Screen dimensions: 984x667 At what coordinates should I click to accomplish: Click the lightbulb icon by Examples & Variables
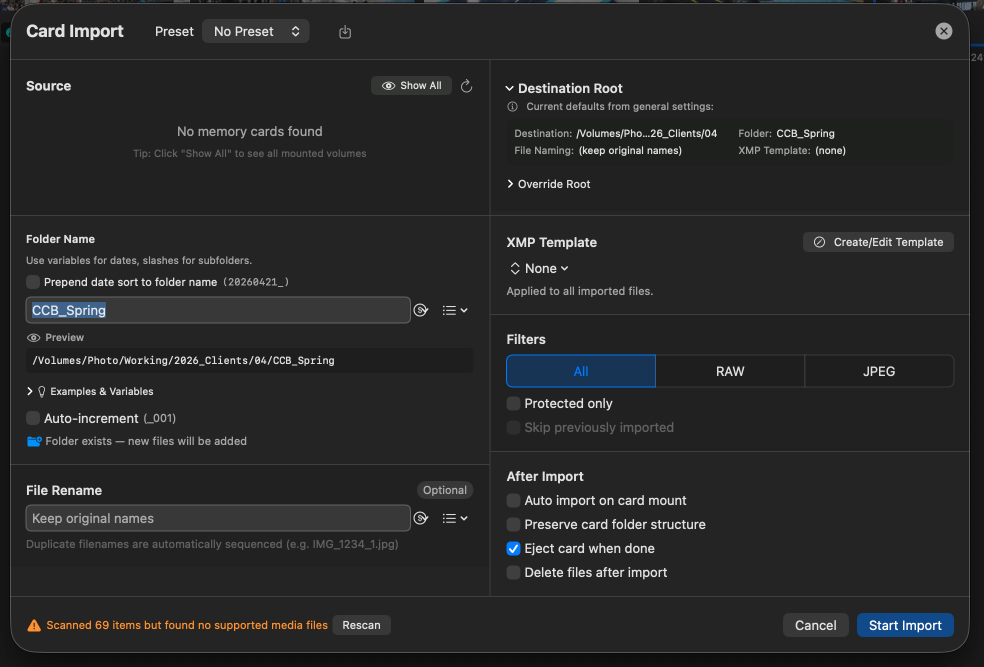point(41,392)
